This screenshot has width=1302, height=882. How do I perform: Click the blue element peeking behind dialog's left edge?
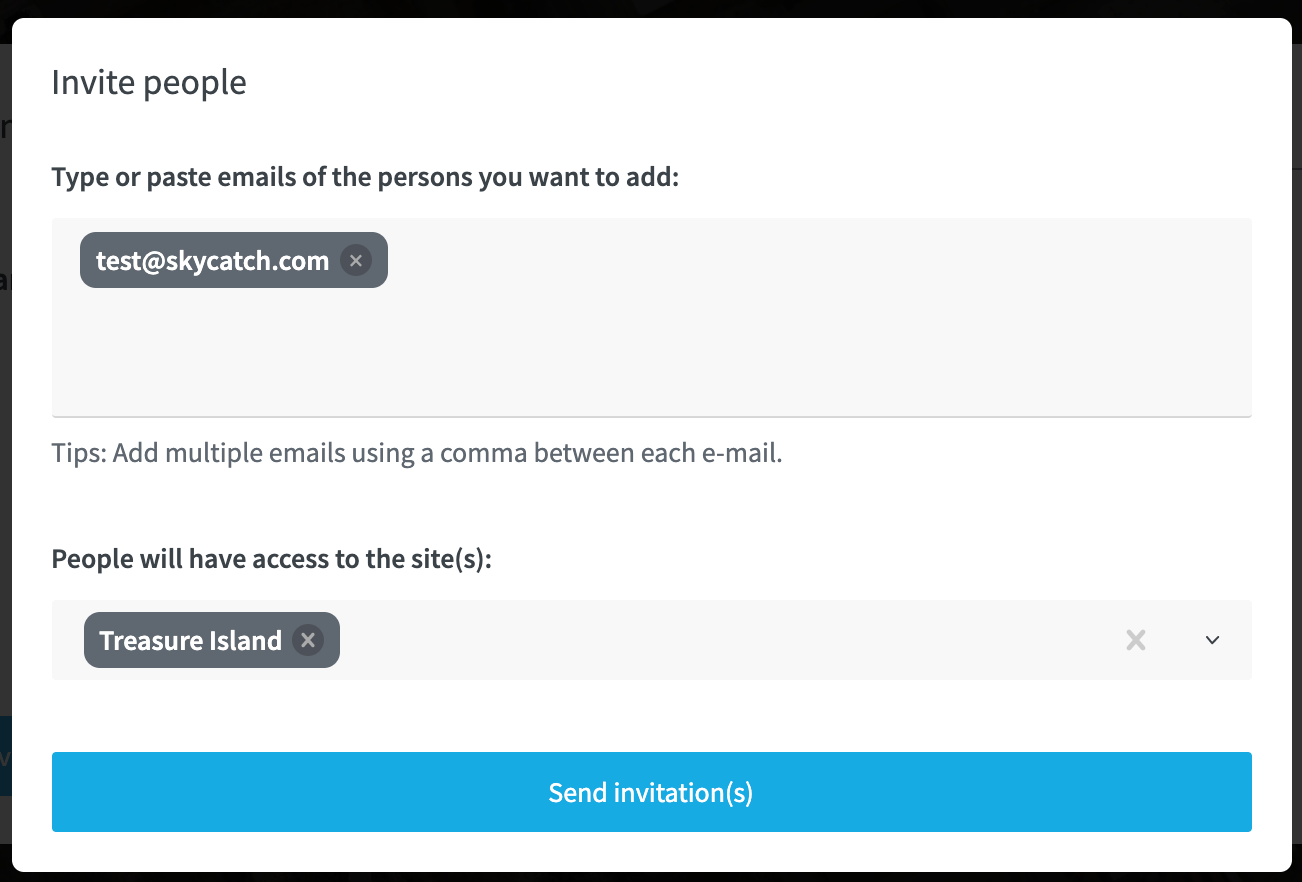pos(5,756)
